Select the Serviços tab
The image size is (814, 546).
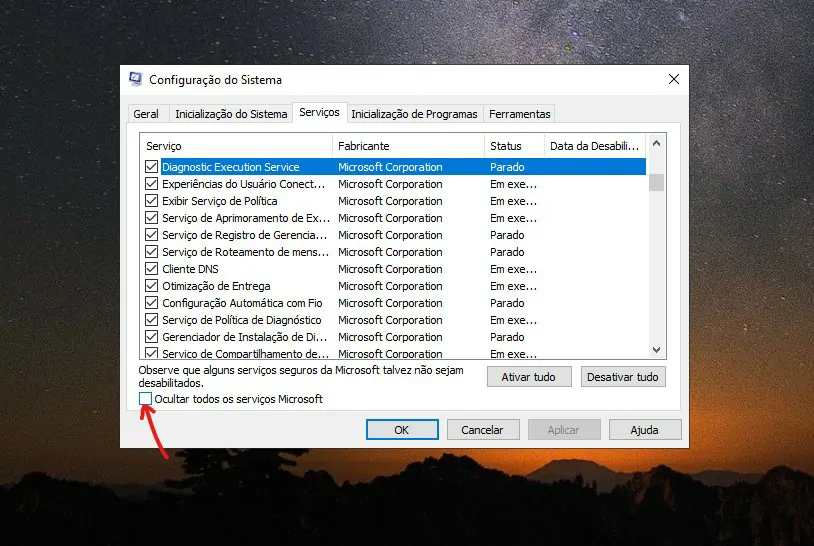[x=319, y=112]
